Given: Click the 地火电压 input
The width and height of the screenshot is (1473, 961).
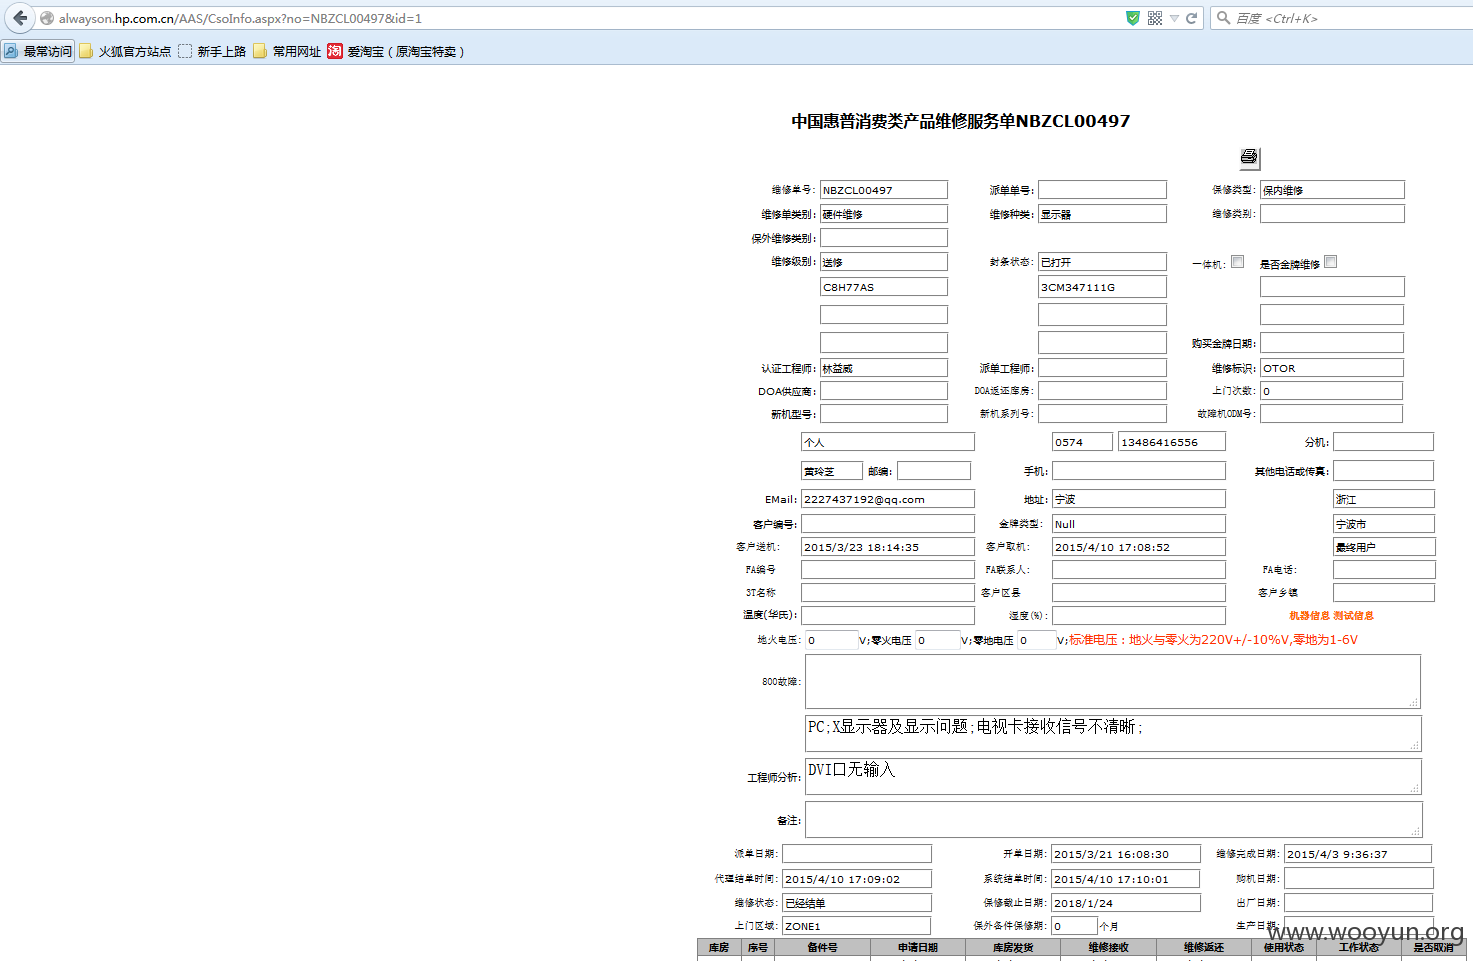Looking at the screenshot, I should click(x=832, y=640).
